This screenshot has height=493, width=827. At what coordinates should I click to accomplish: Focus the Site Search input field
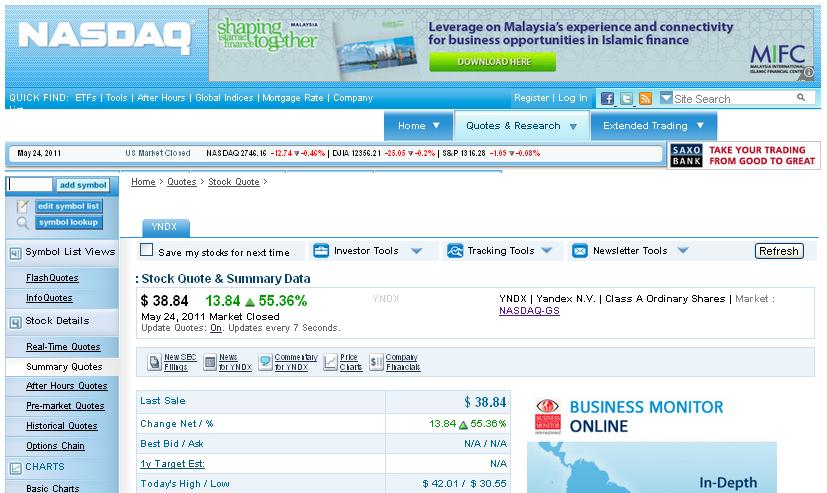(x=733, y=99)
